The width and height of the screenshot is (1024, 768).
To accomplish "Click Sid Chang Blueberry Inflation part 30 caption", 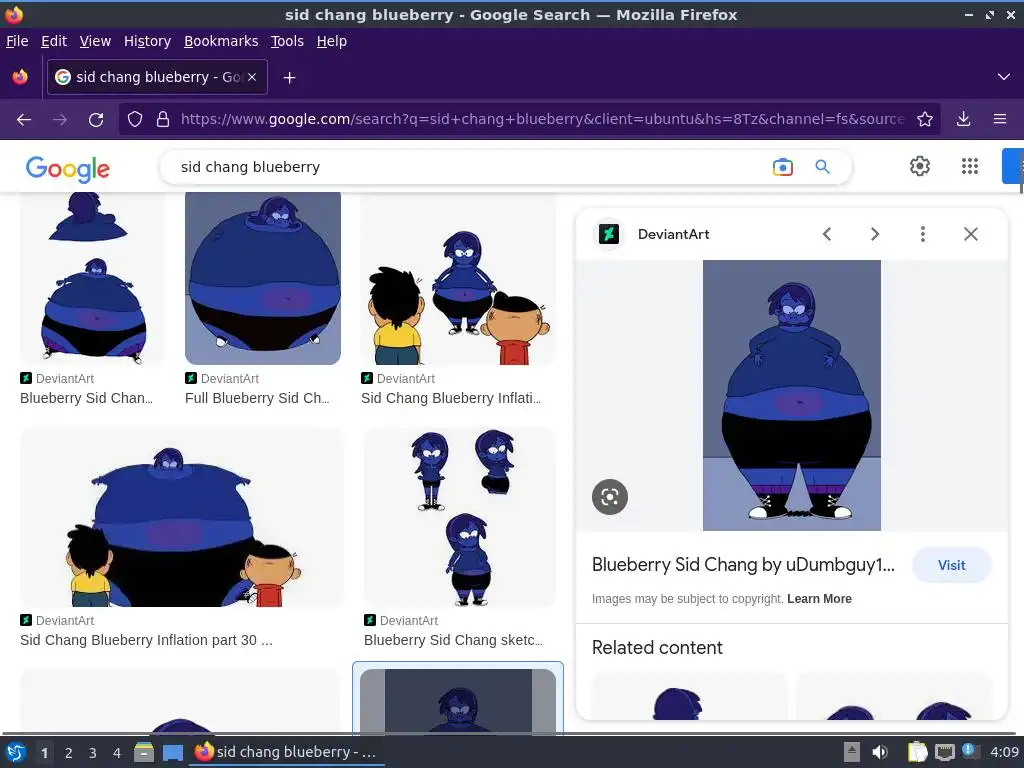I will pyautogui.click(x=146, y=640).
